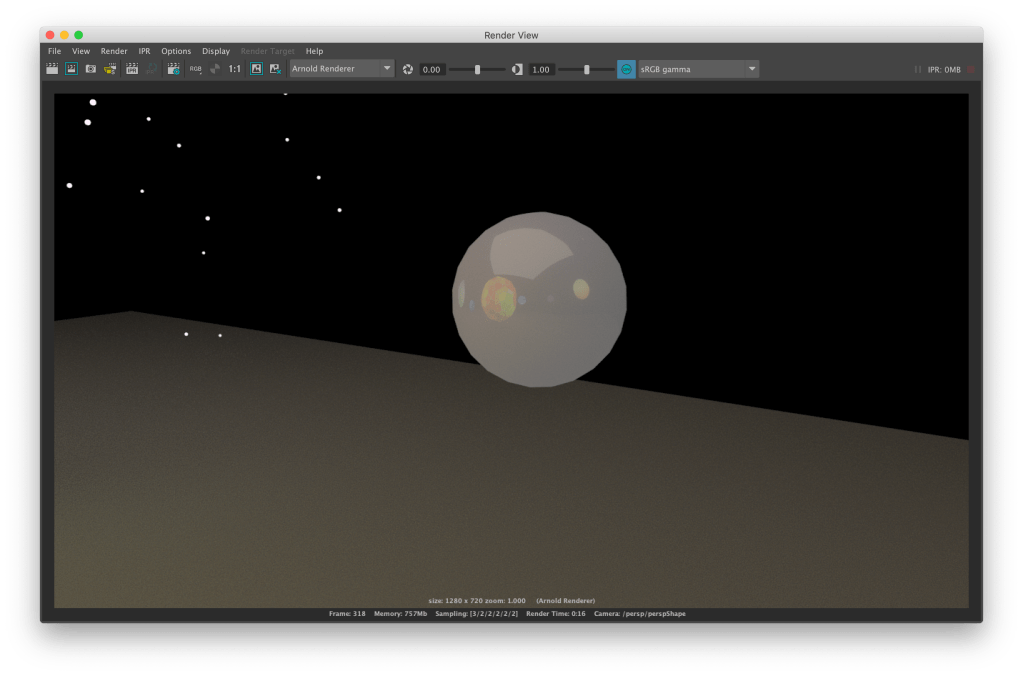
Task: Take a snapshot with the camera icon
Action: (x=91, y=69)
